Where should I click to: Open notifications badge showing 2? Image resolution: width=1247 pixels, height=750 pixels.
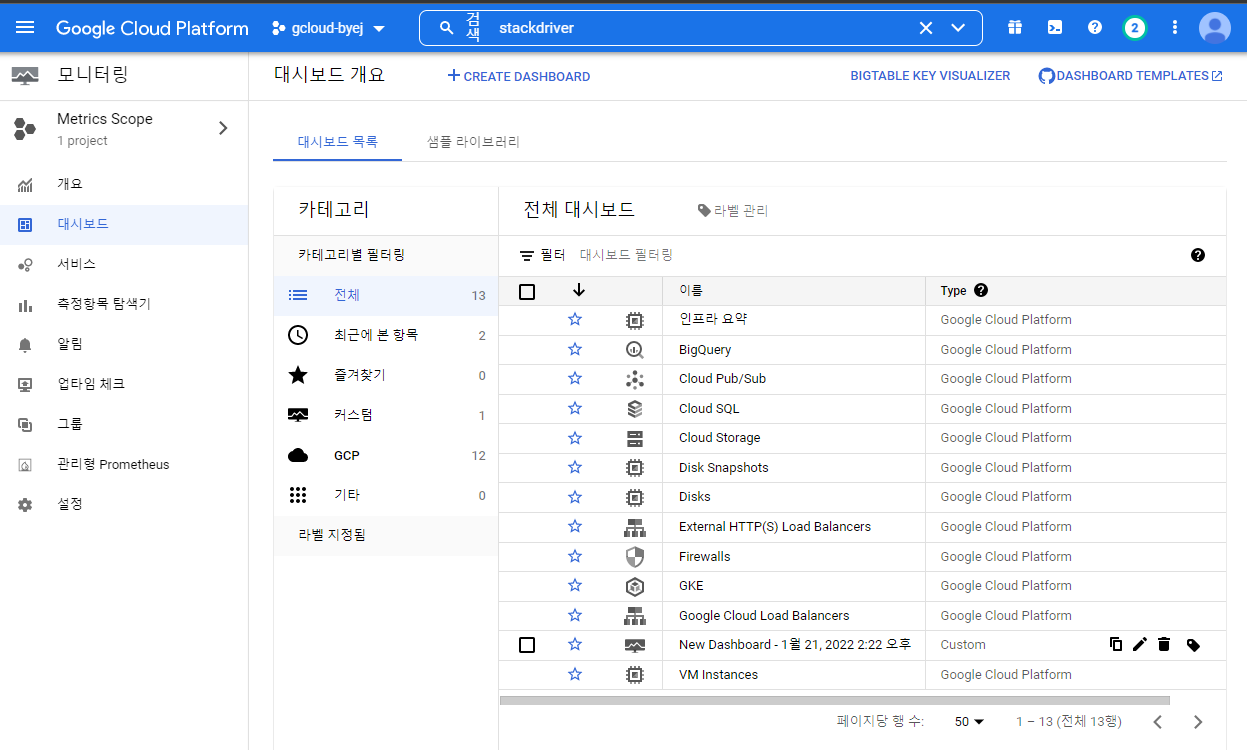click(x=1134, y=27)
